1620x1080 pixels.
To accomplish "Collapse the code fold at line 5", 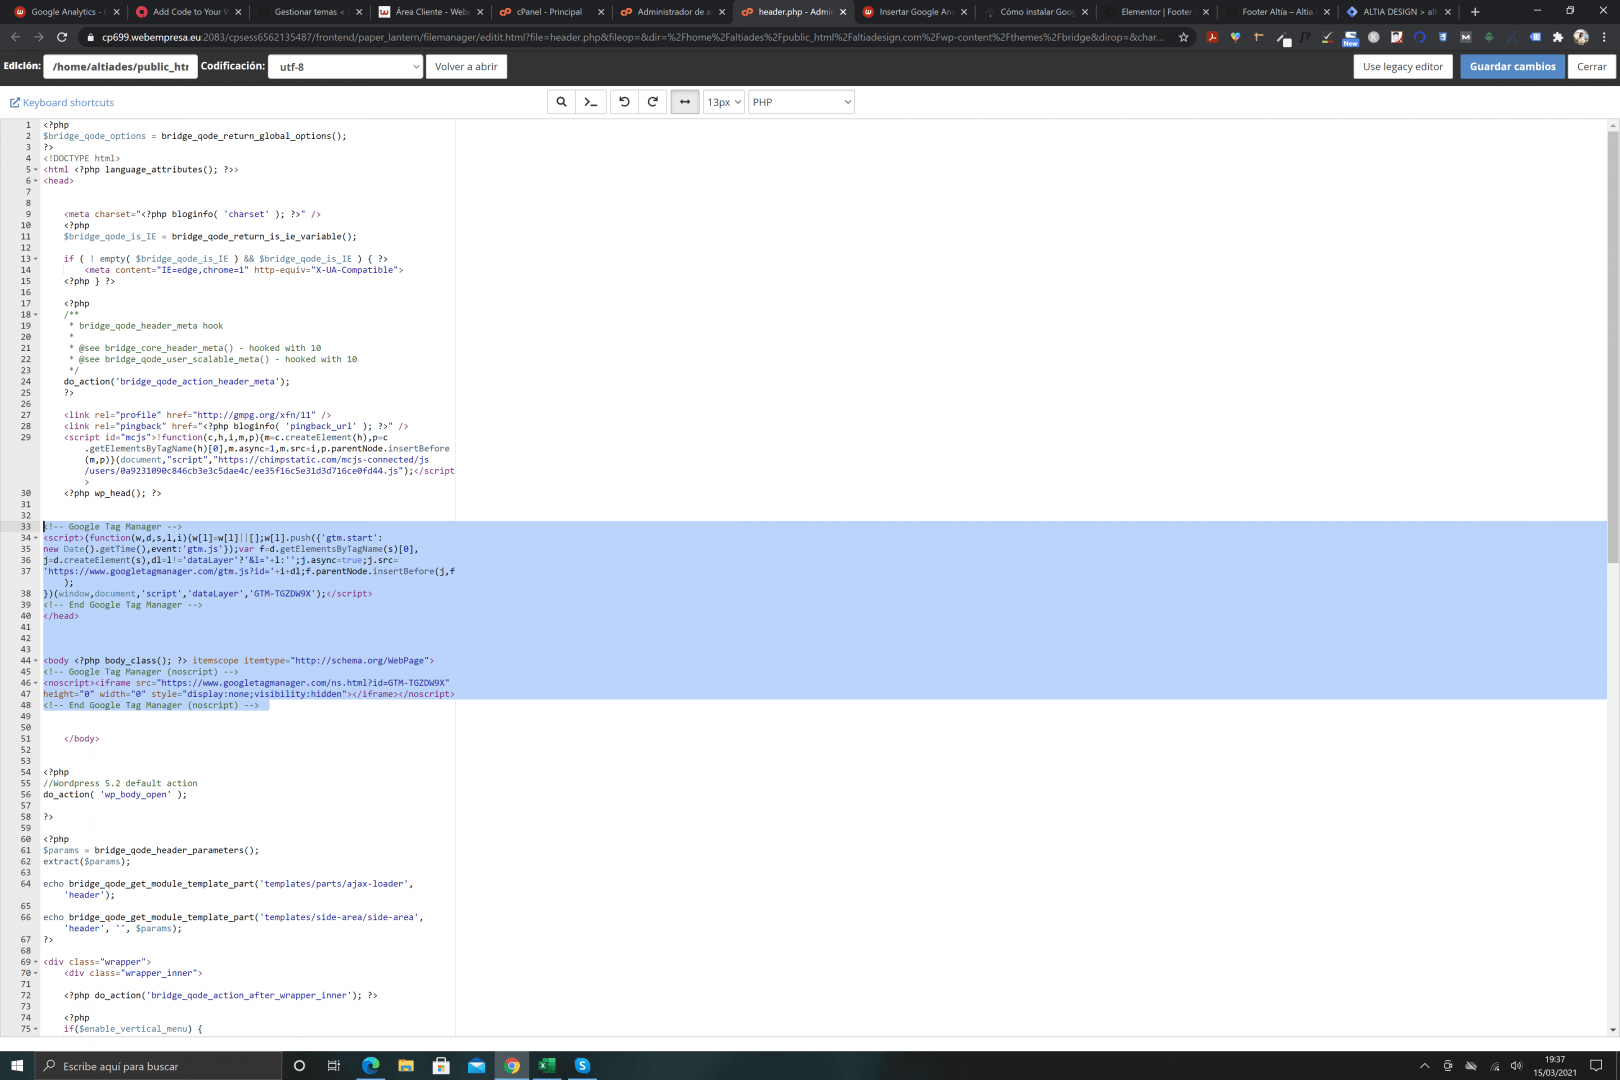I will (36, 170).
